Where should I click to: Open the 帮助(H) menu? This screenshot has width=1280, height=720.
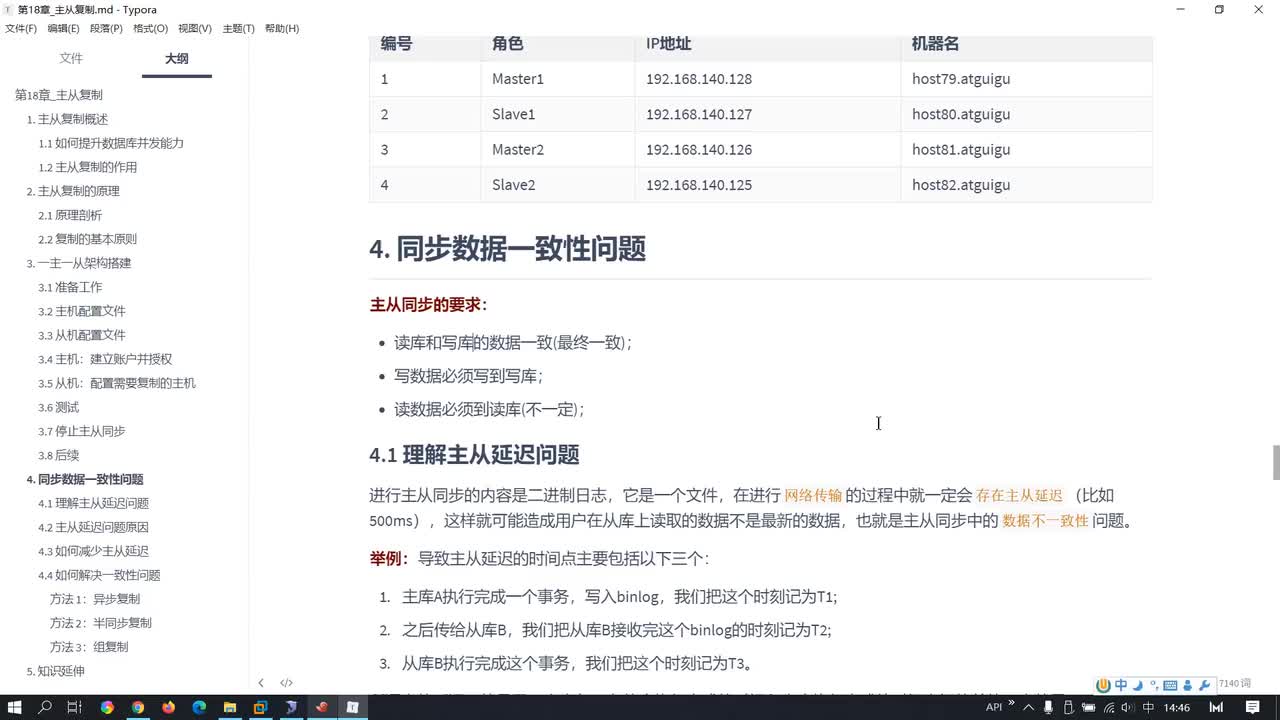pyautogui.click(x=282, y=28)
